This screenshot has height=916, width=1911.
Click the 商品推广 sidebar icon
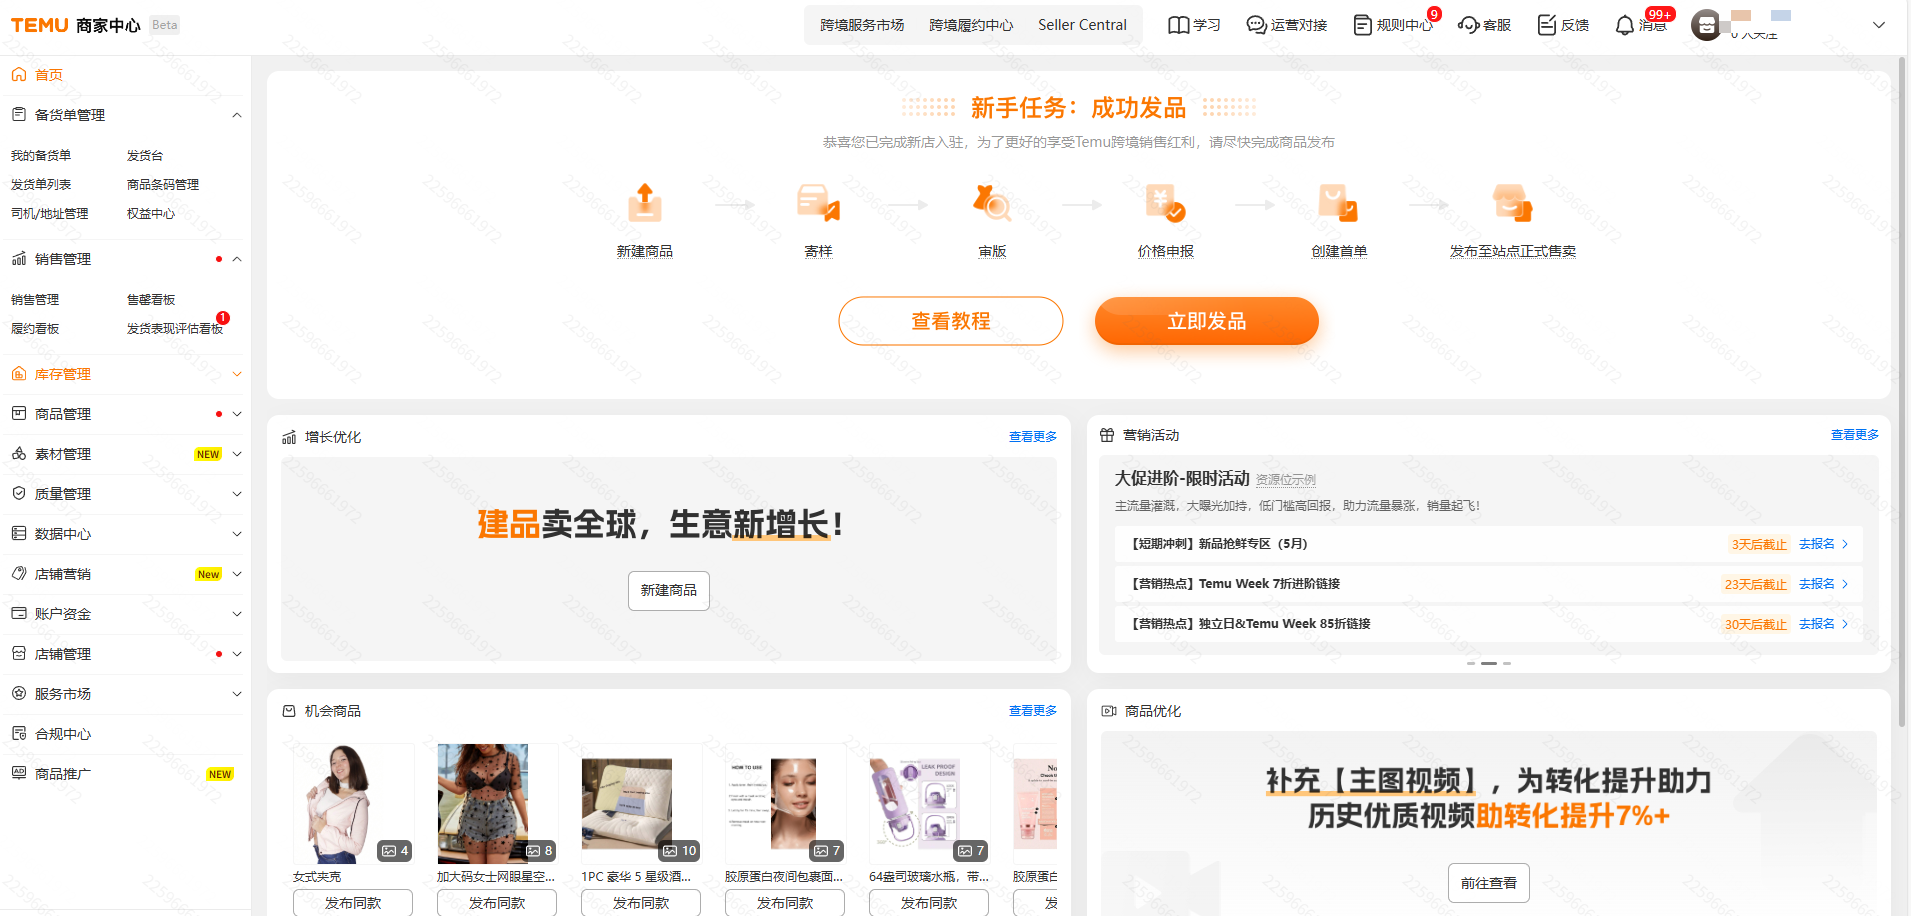[x=19, y=774]
